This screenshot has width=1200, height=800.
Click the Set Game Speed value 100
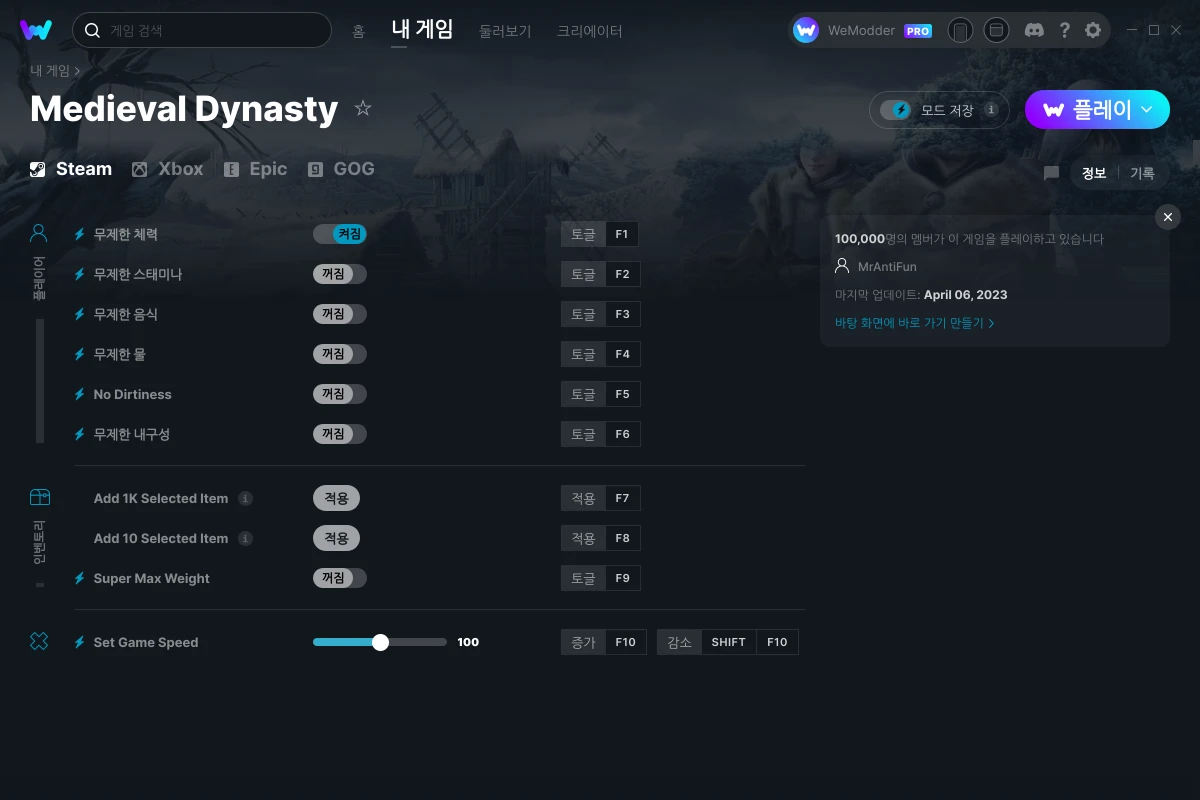(x=468, y=642)
